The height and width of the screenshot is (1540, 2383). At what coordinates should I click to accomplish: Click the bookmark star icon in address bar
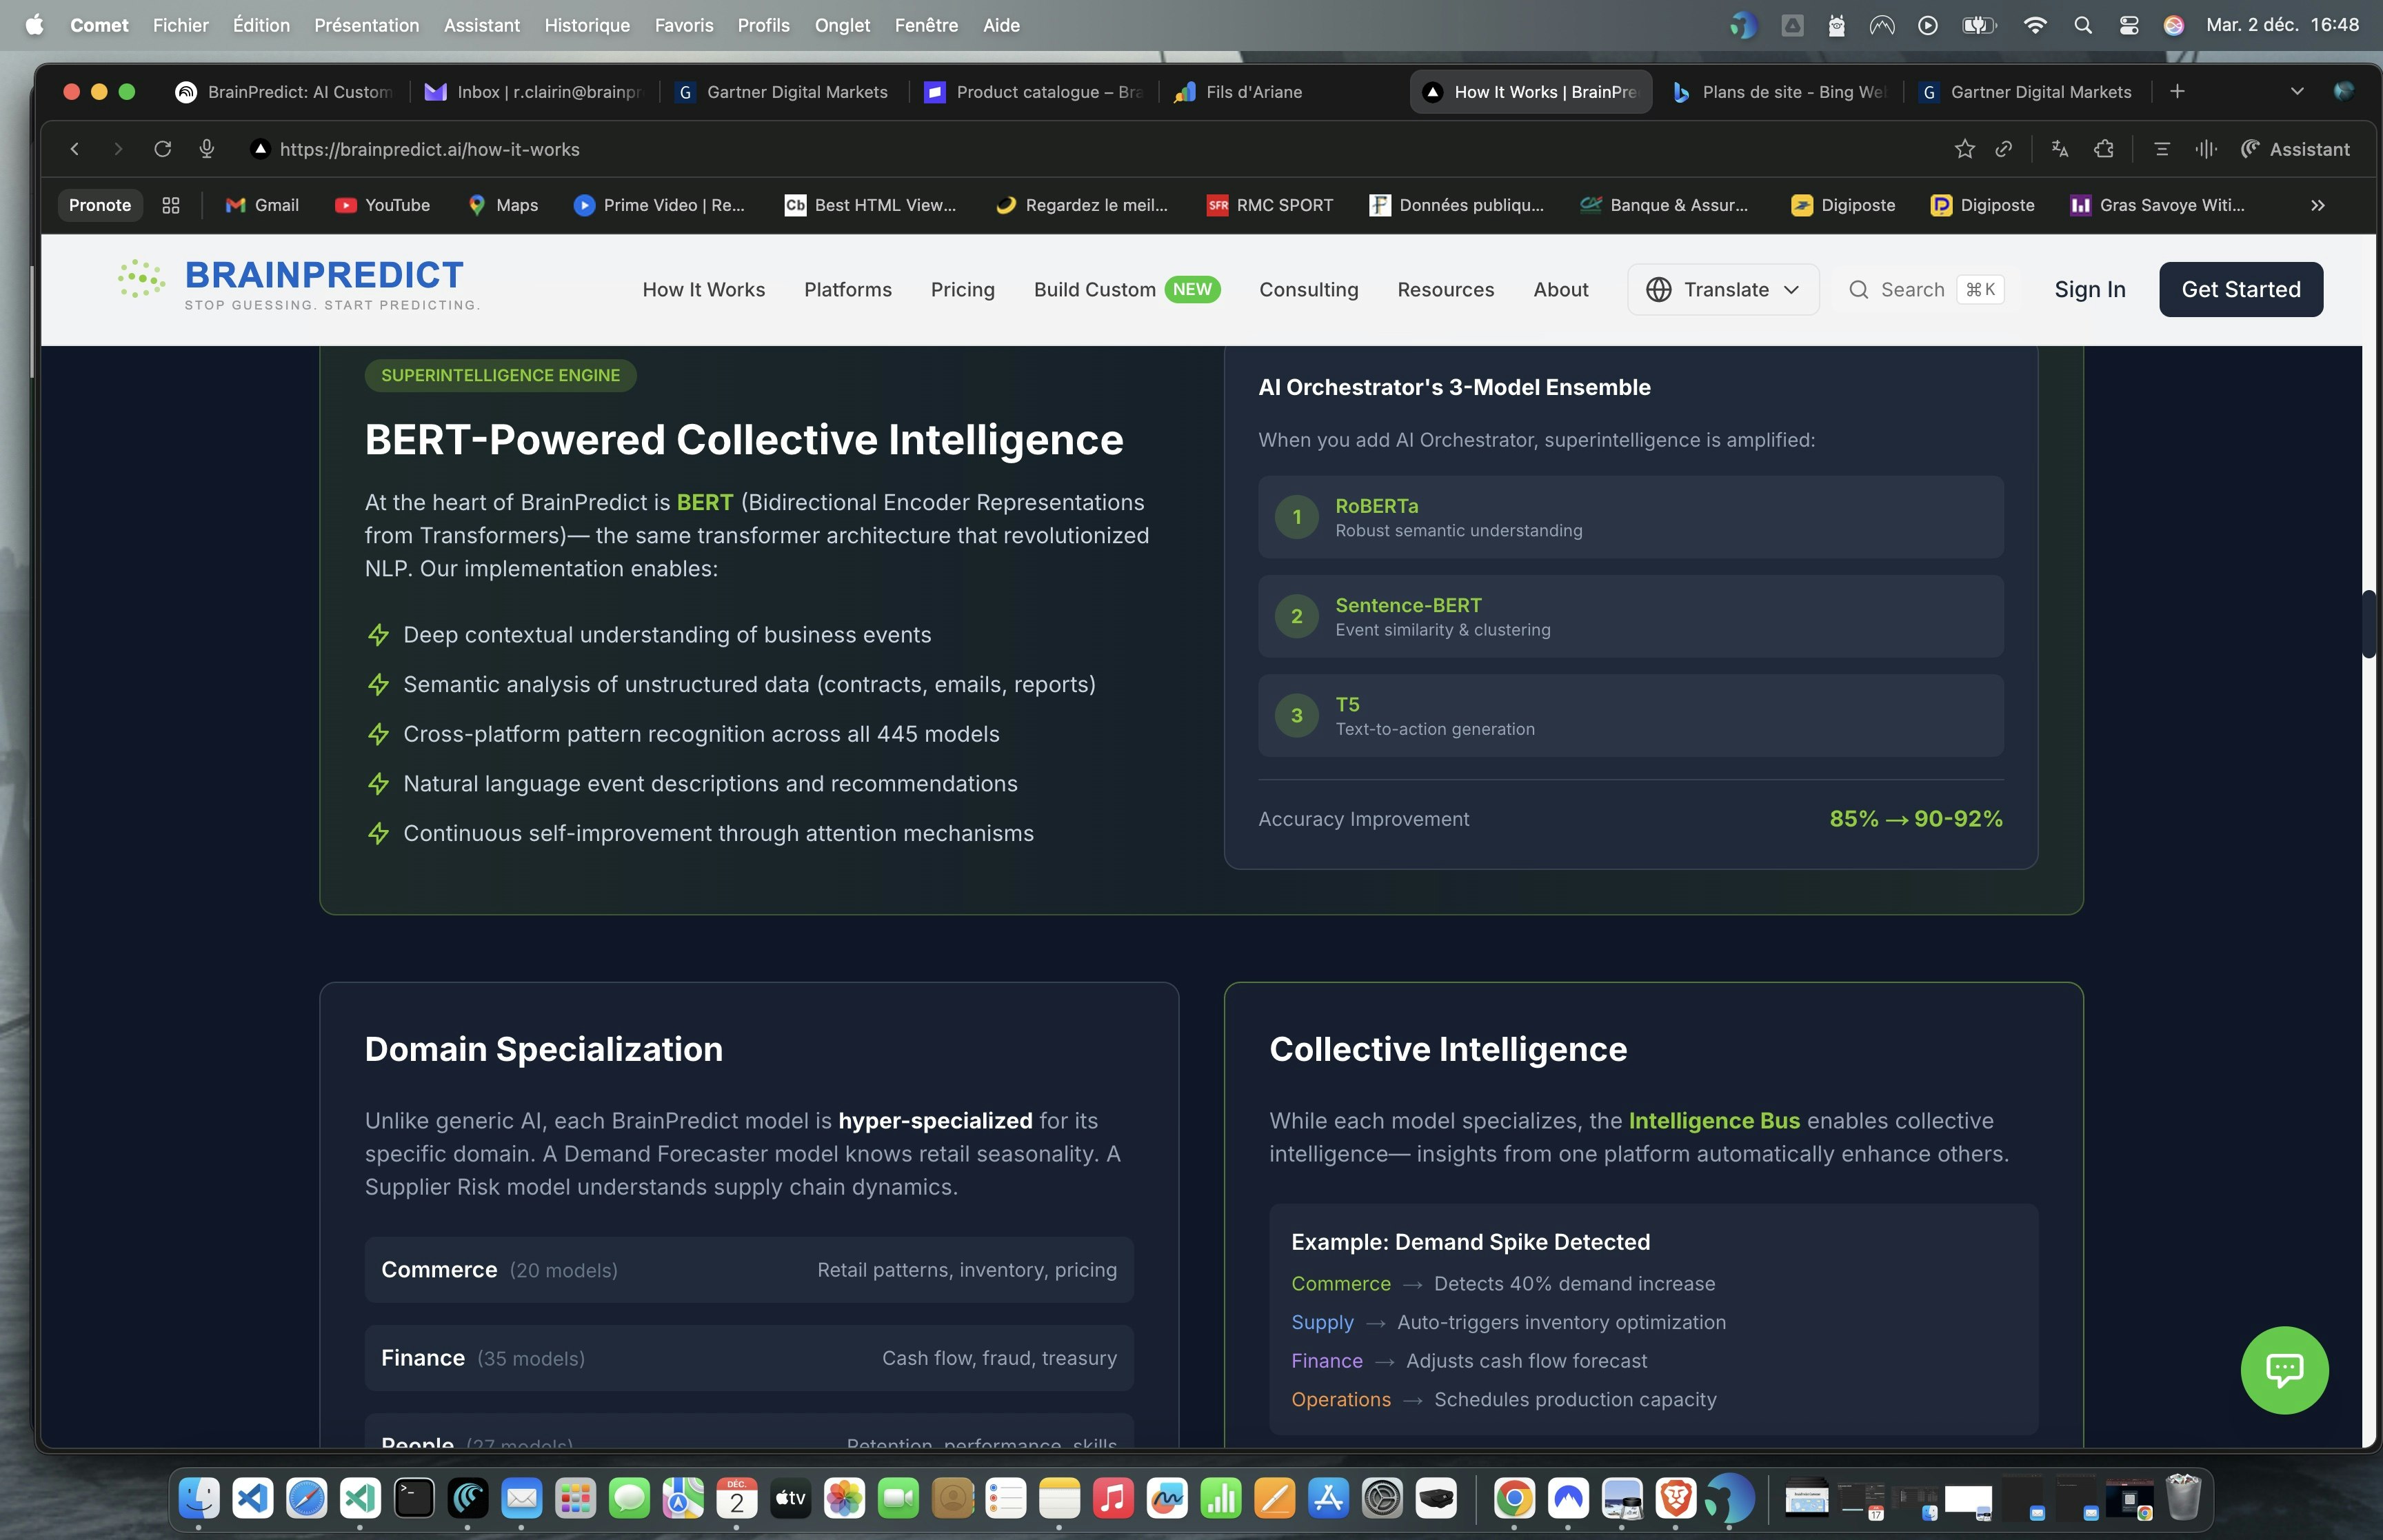1964,149
